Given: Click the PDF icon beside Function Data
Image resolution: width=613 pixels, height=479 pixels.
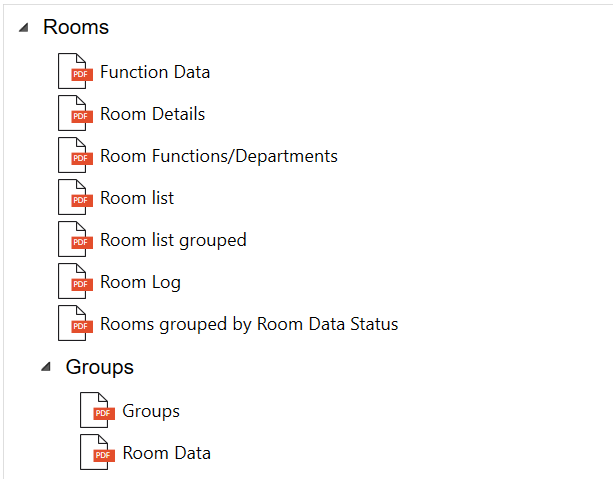Looking at the screenshot, I should click(74, 73).
